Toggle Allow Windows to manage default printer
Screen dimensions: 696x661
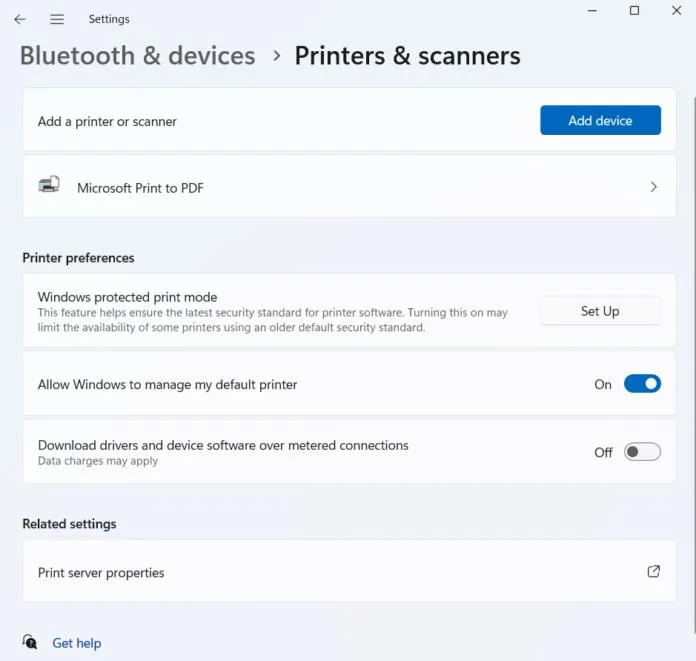tap(642, 384)
